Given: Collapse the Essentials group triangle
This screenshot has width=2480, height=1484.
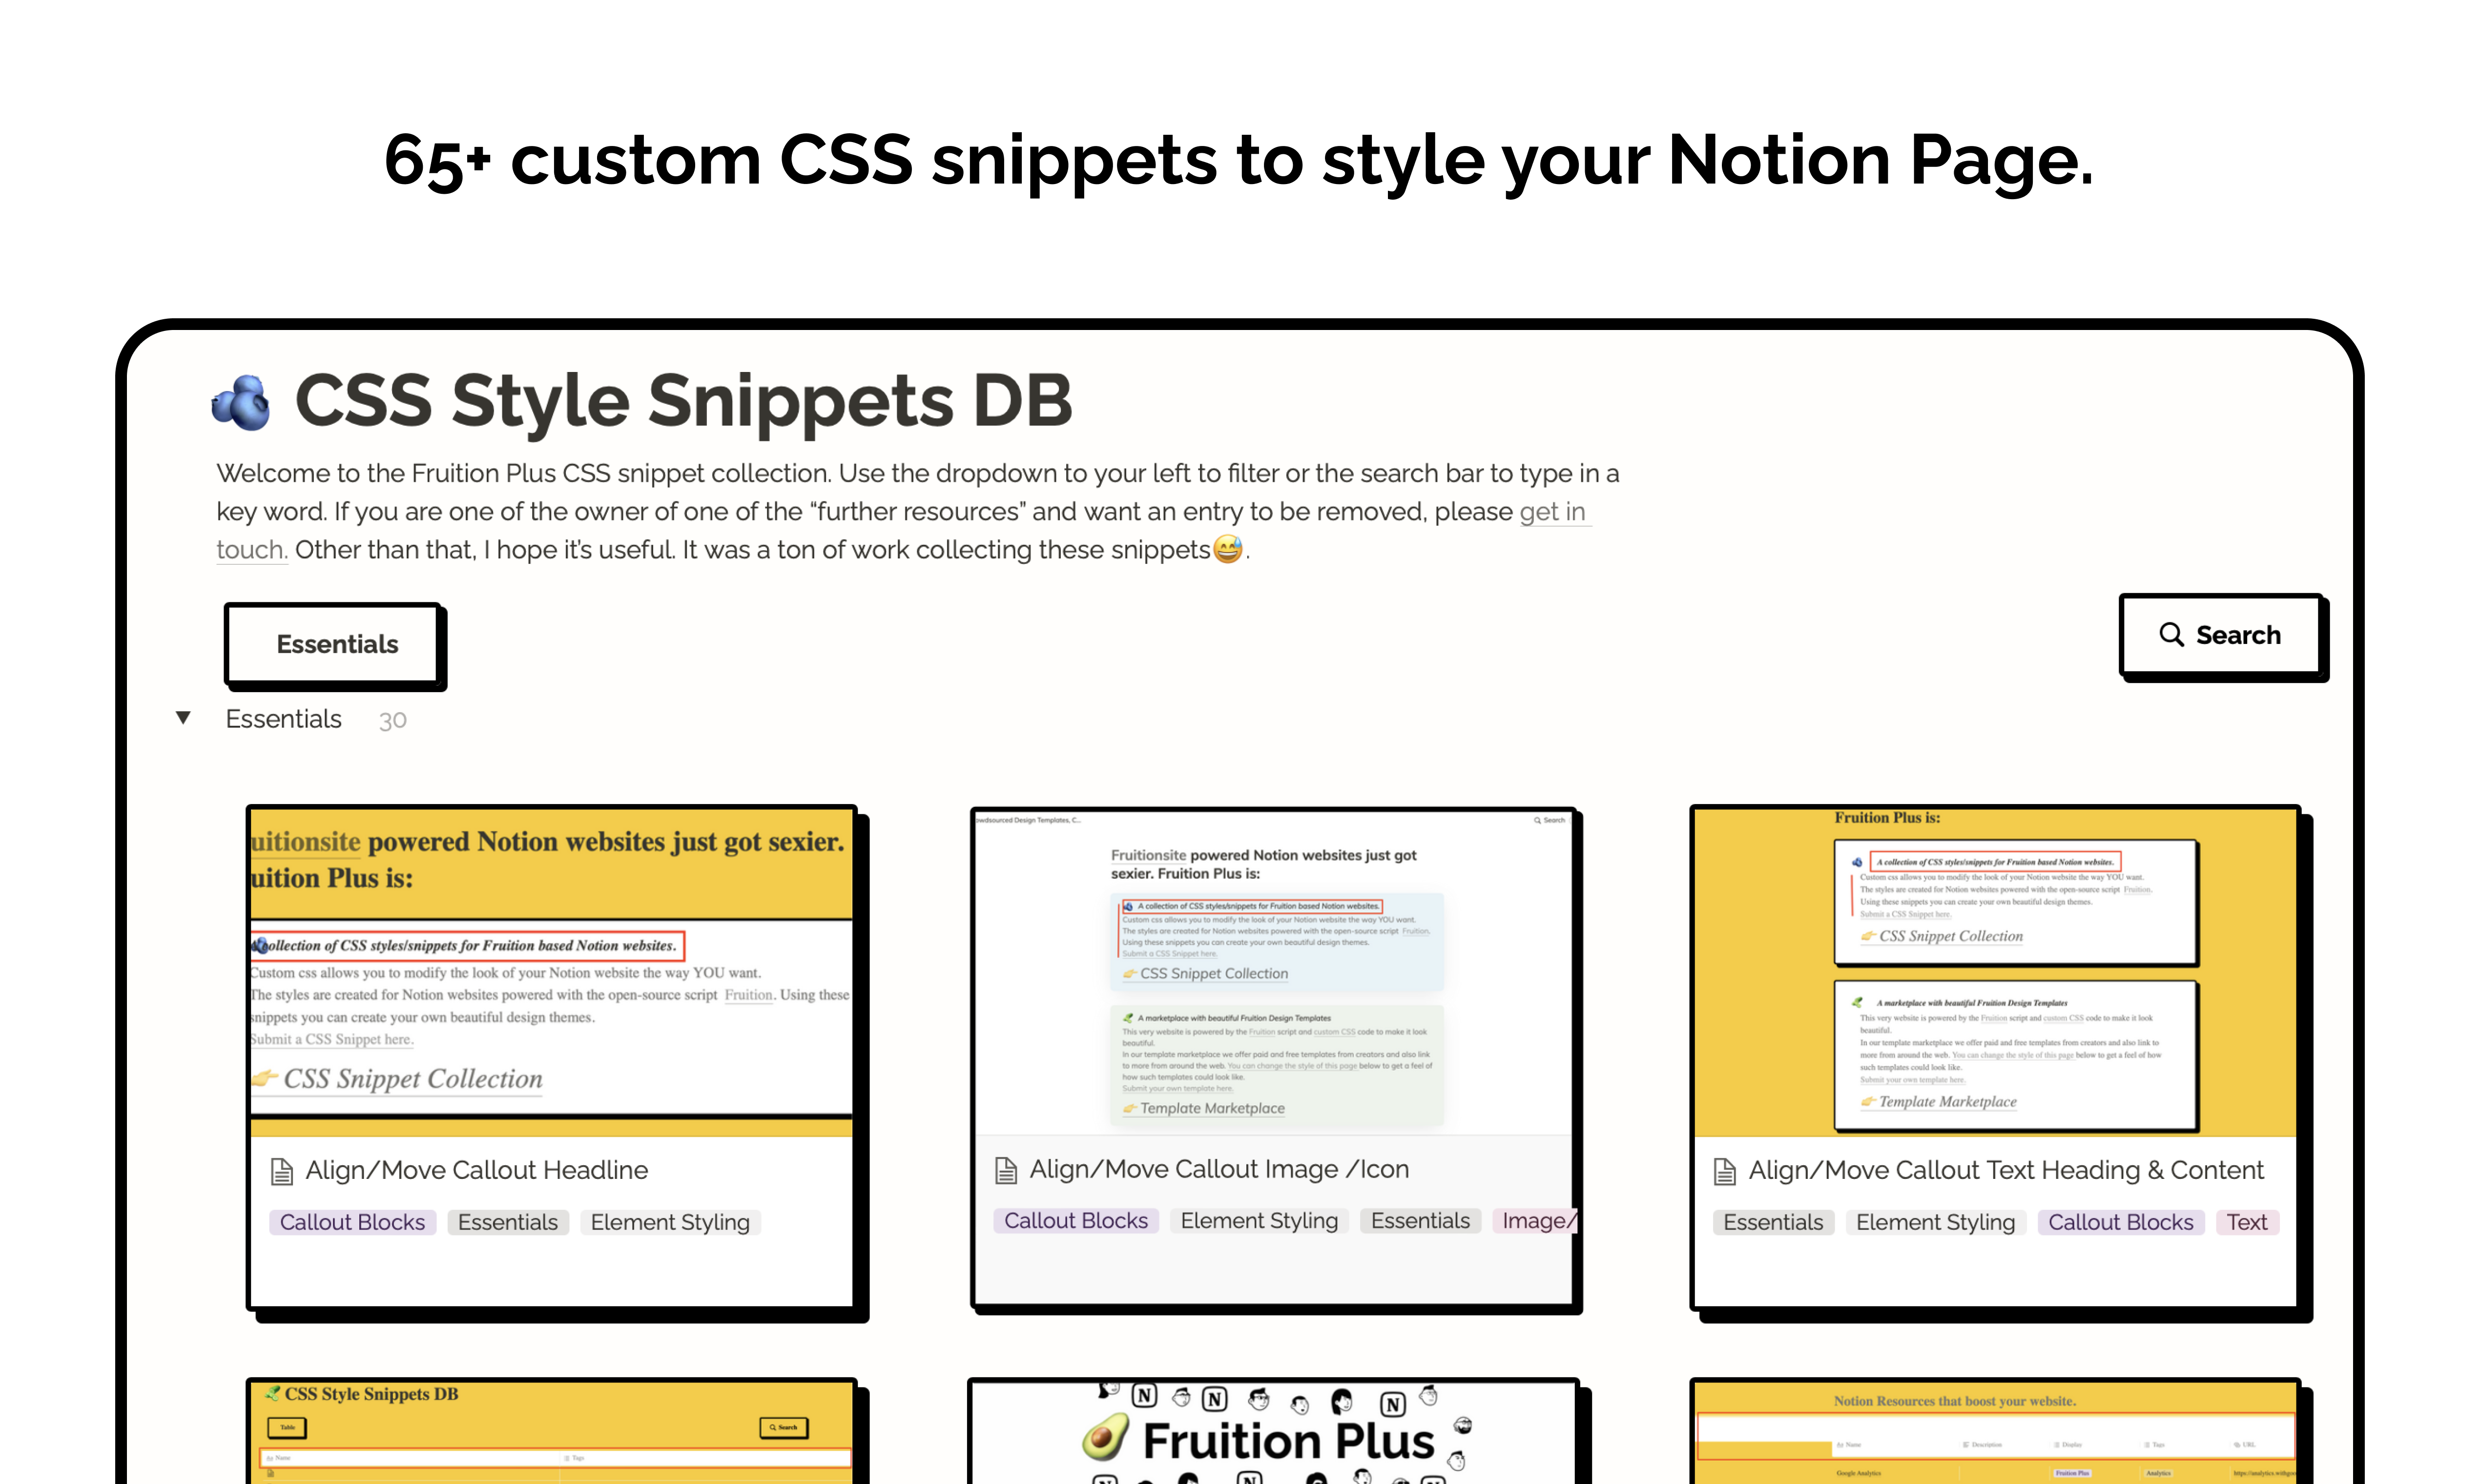Looking at the screenshot, I should pyautogui.click(x=183, y=718).
